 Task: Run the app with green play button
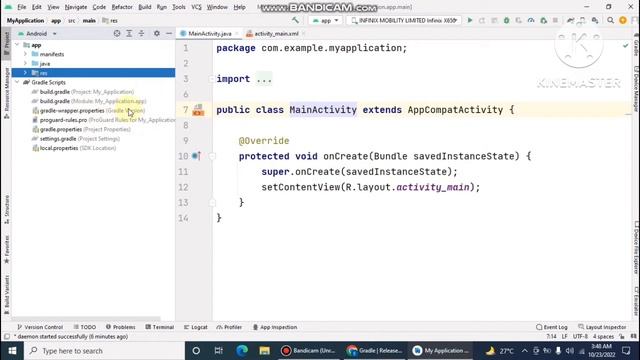pyautogui.click(x=470, y=20)
